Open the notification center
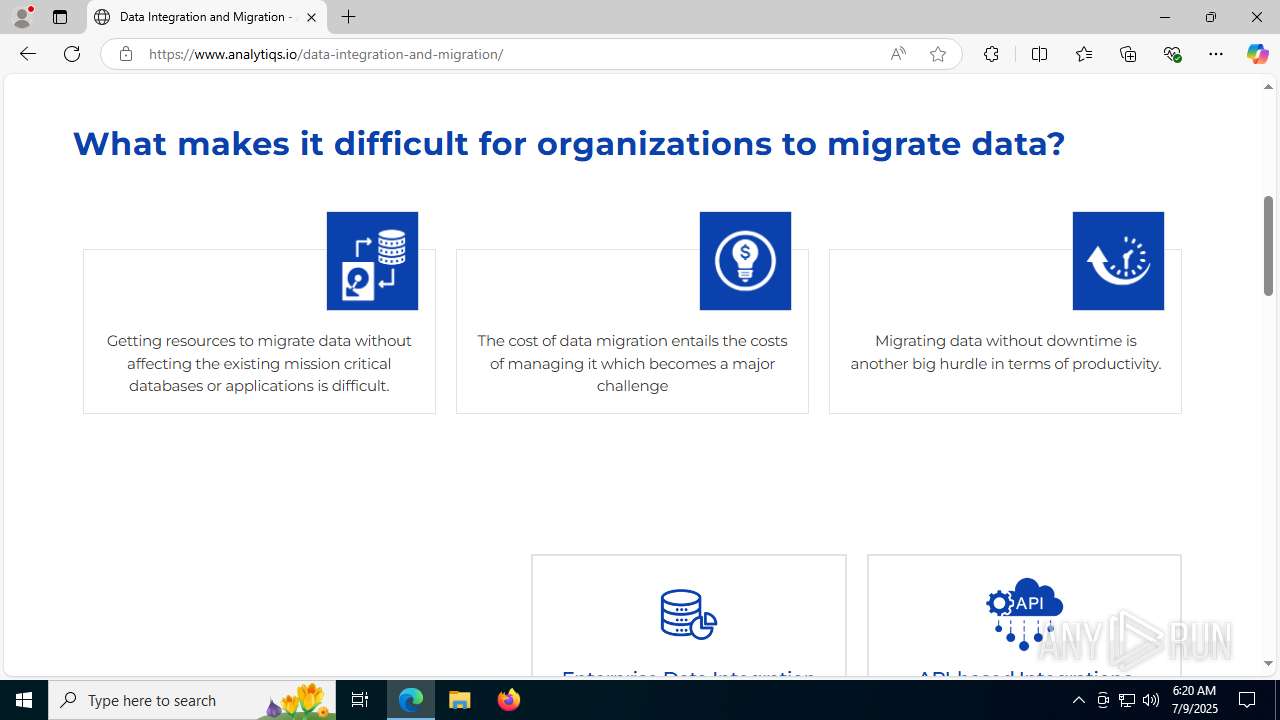The width and height of the screenshot is (1280, 720). click(1247, 700)
